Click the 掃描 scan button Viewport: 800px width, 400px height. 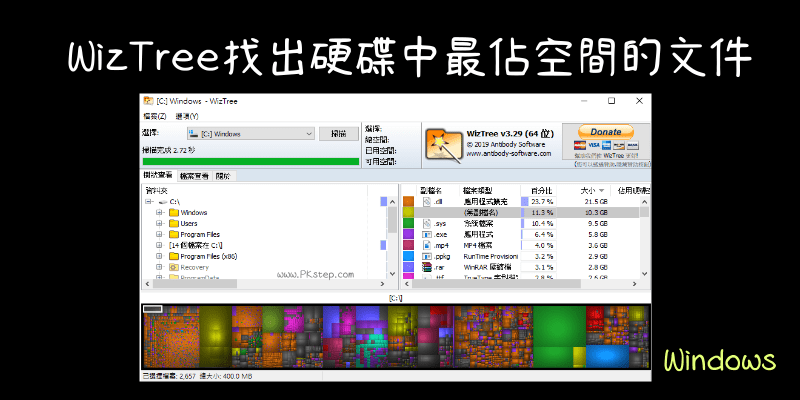point(339,134)
